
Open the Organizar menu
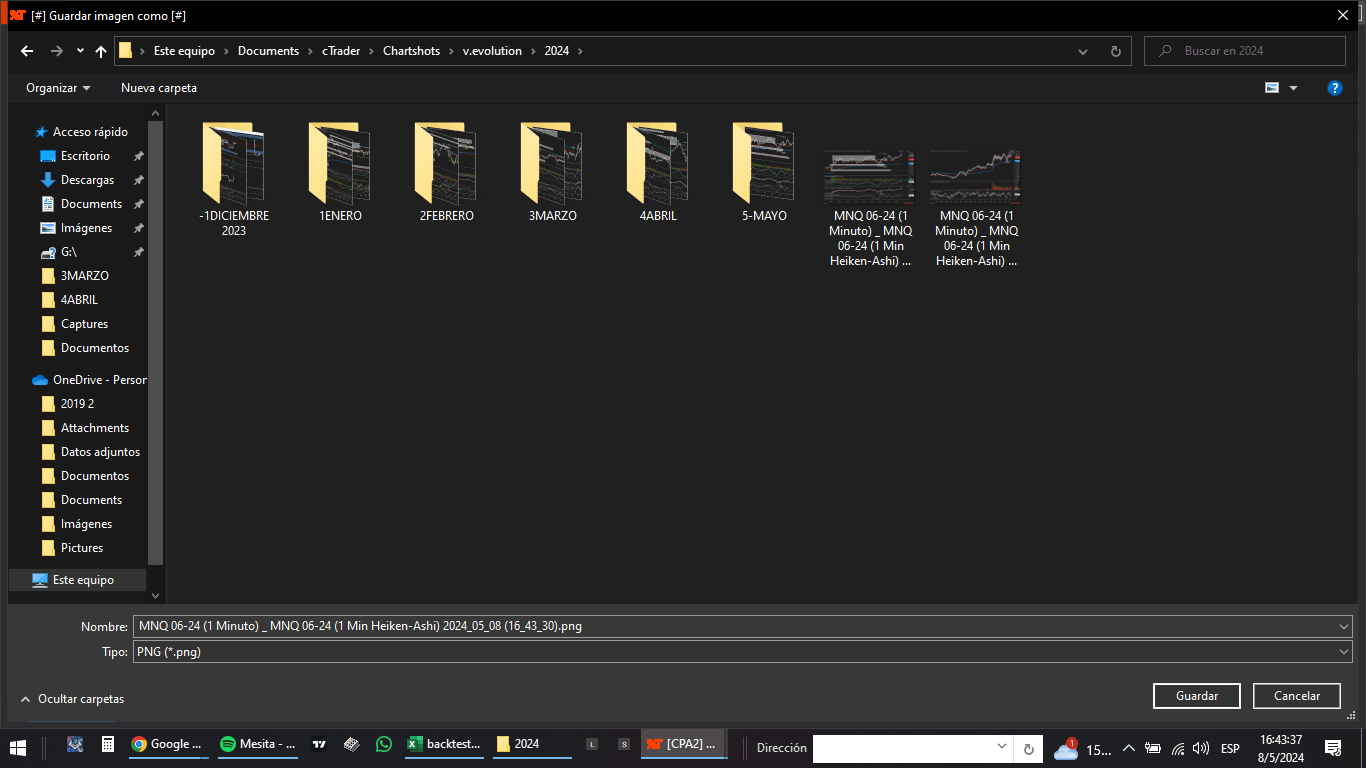tap(58, 88)
